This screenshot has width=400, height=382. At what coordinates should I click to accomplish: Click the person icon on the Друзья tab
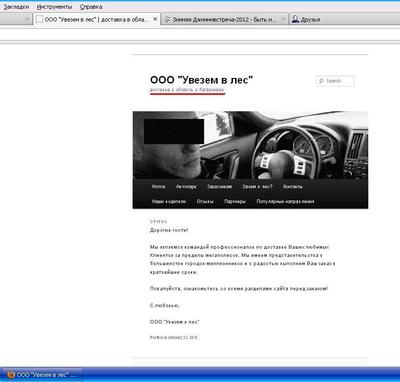point(295,19)
